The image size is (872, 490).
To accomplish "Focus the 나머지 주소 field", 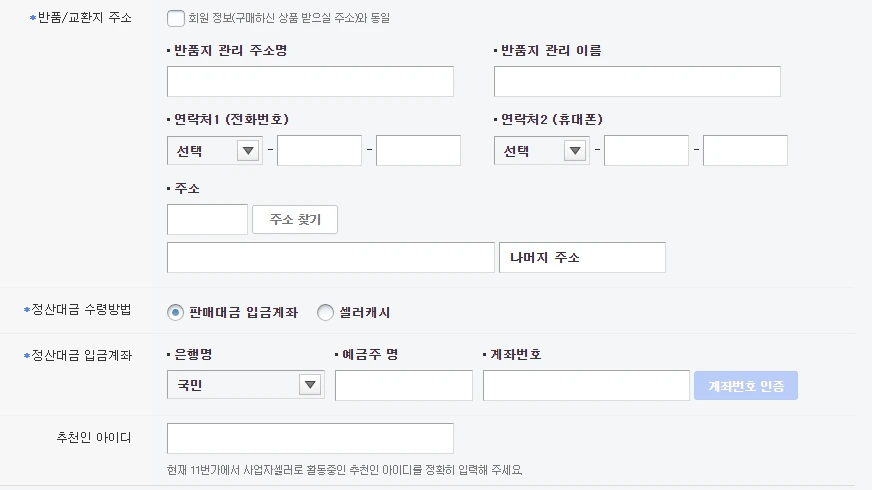I will point(582,257).
